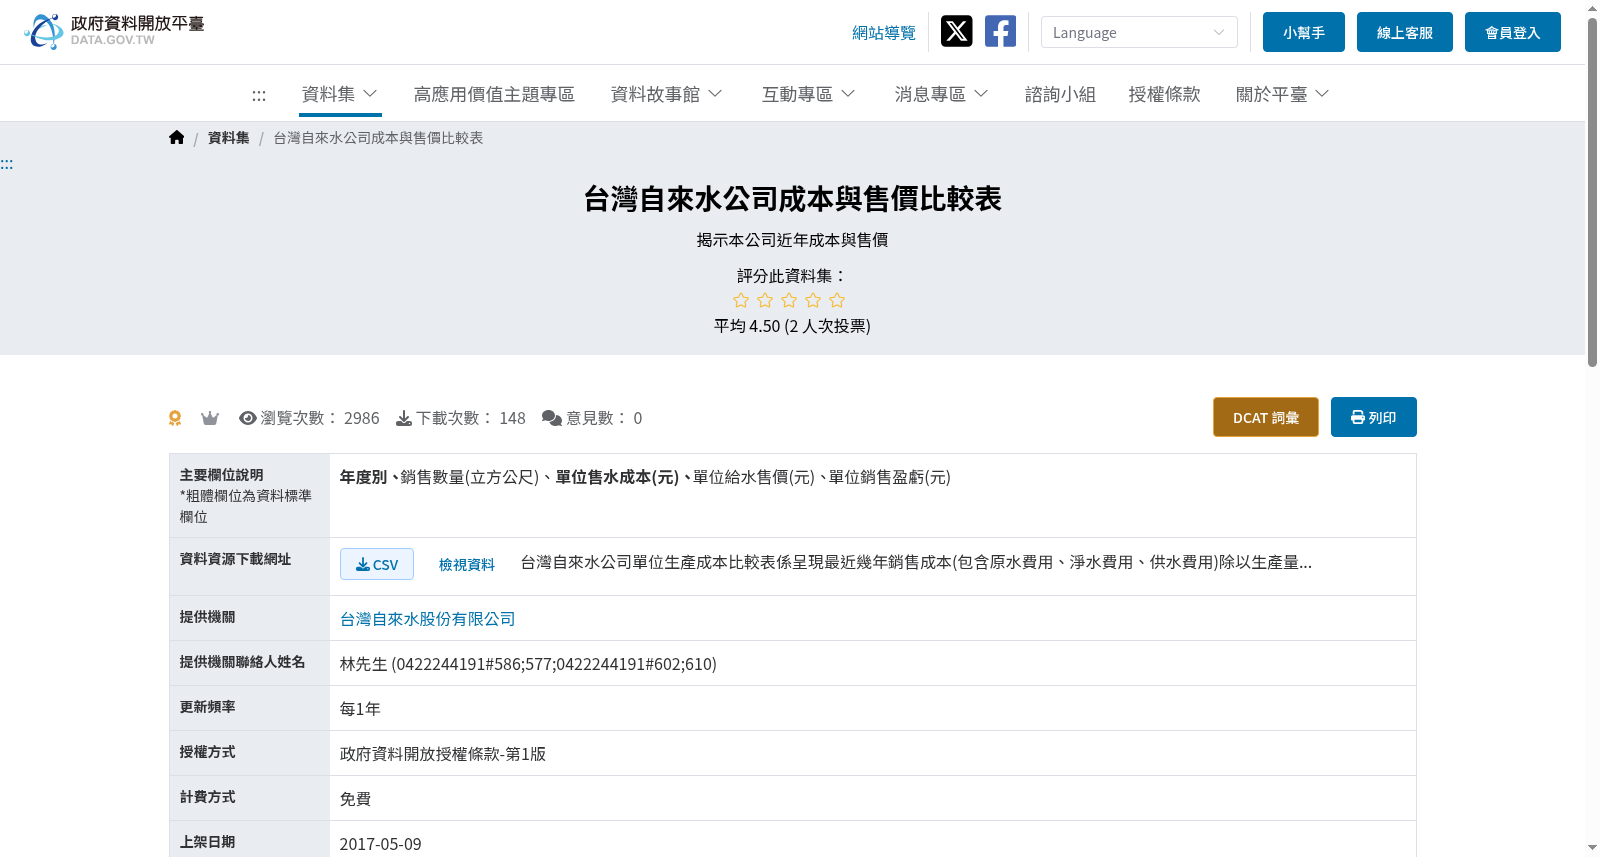Open 諮詢小組 menu item
This screenshot has width=1600, height=857.
[1060, 94]
